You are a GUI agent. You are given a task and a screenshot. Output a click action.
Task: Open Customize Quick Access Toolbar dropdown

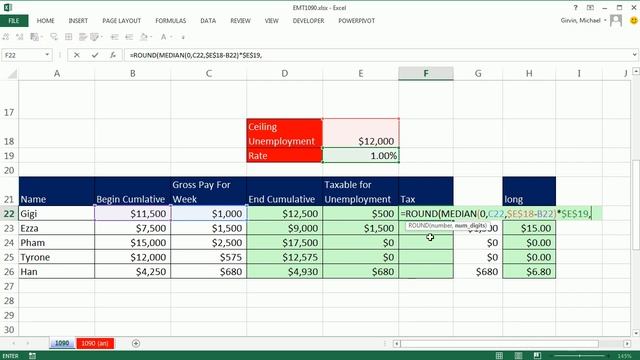pos(183,37)
